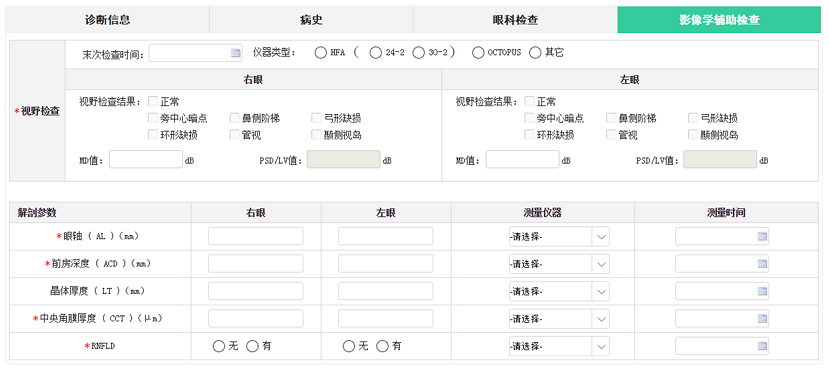Open calendar icon in 中央角膜厚度 CCT row
This screenshot has height=380, width=829.
tap(762, 319)
